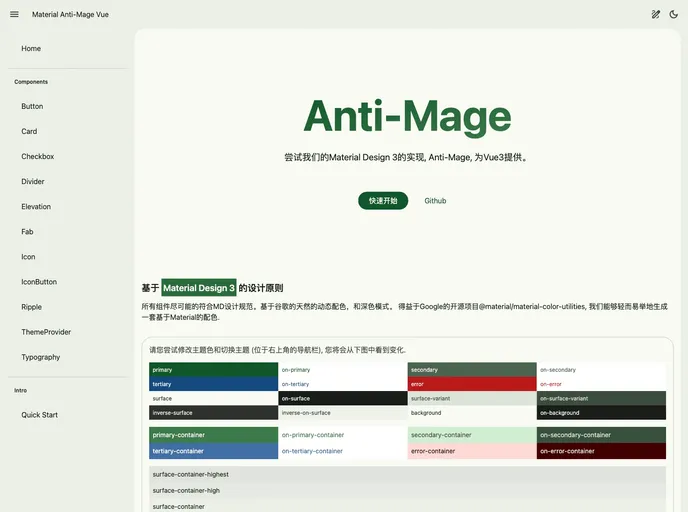Select Ripple in the sidebar
The height and width of the screenshot is (512, 688).
click(32, 307)
